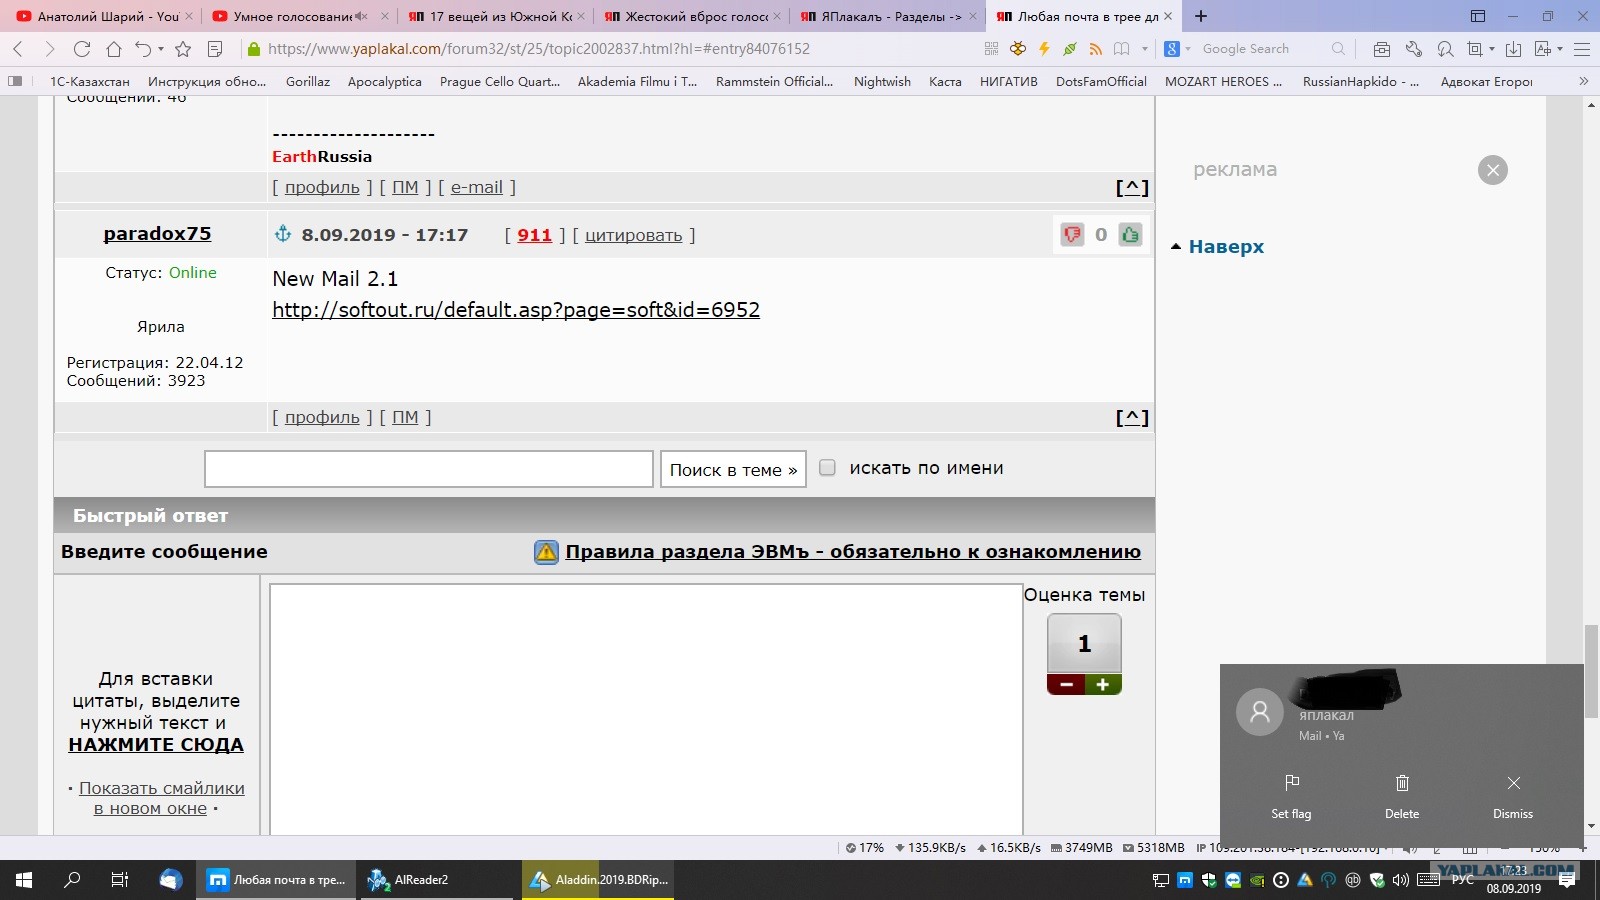Open Task View on the taskbar
The image size is (1600, 900).
[120, 880]
